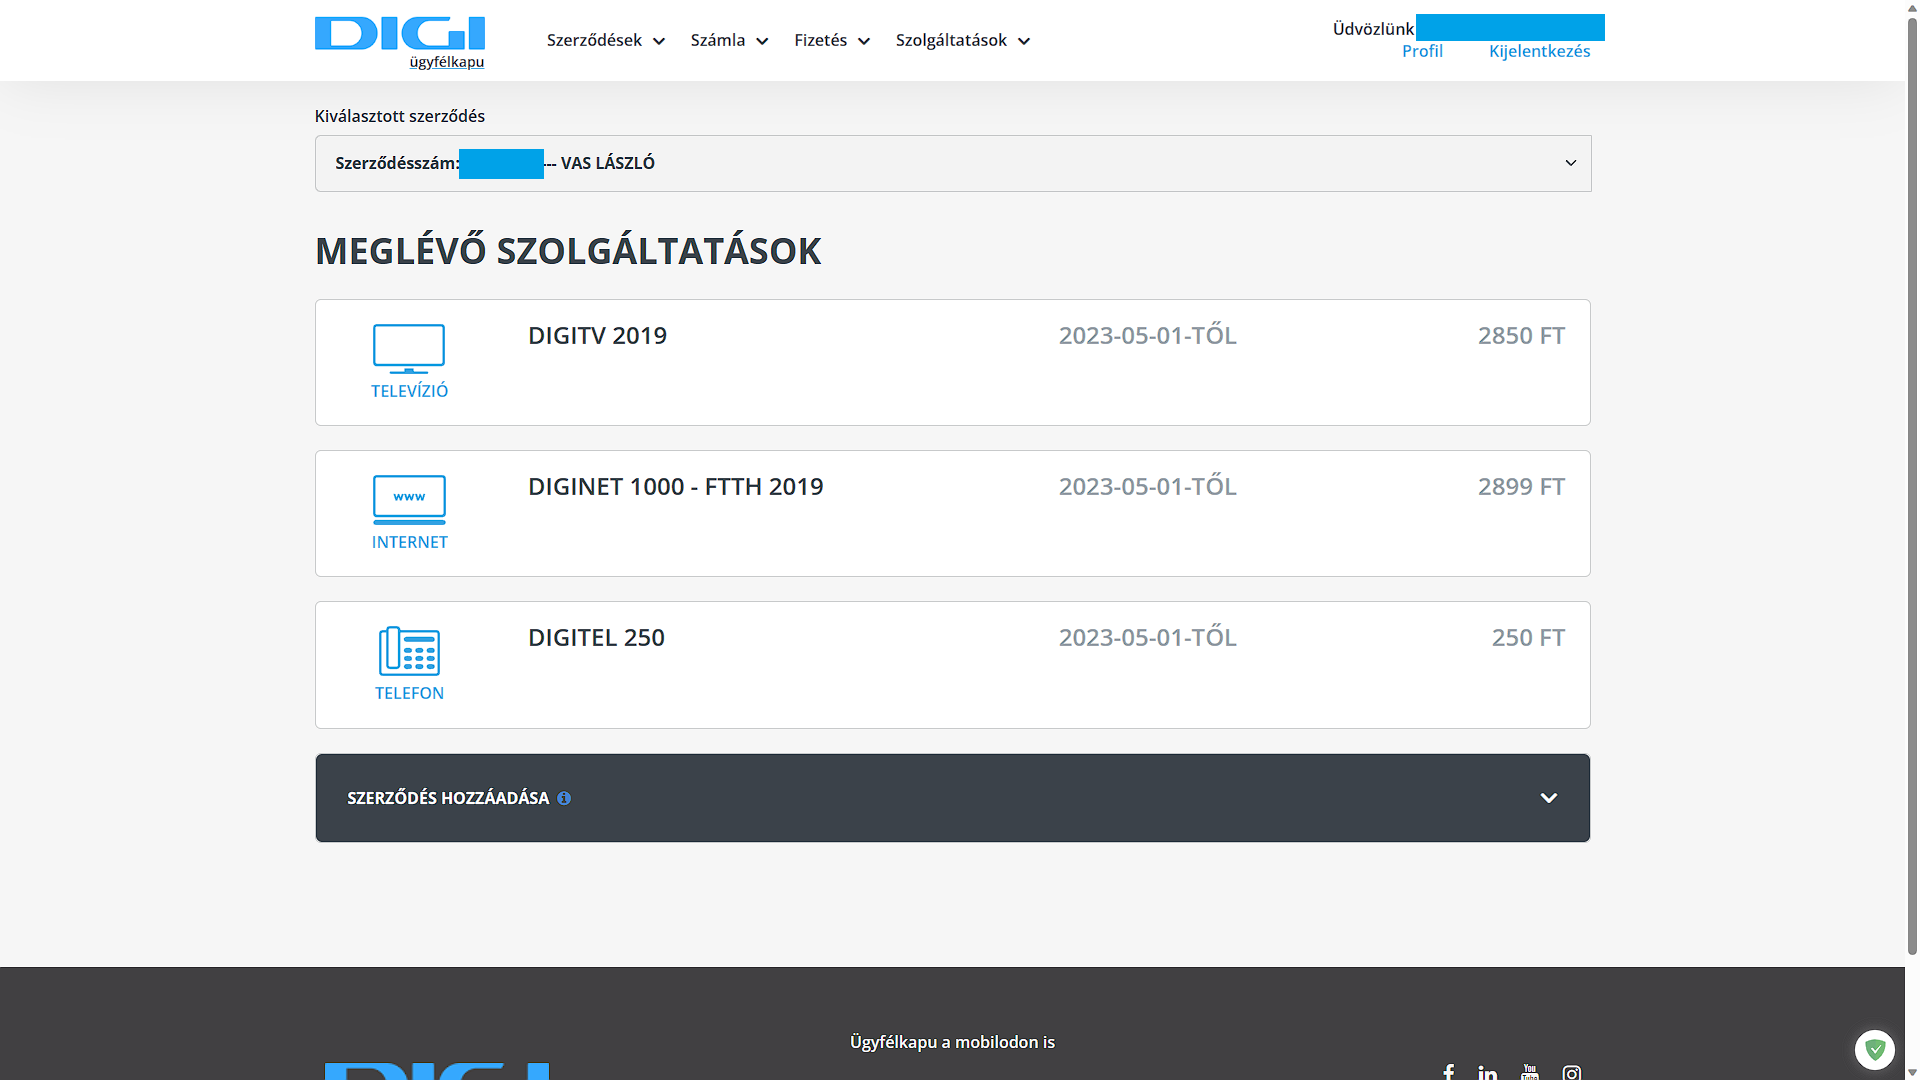The image size is (1920, 1080).
Task: Click the TELEVÍZIÓ label
Action: (409, 391)
